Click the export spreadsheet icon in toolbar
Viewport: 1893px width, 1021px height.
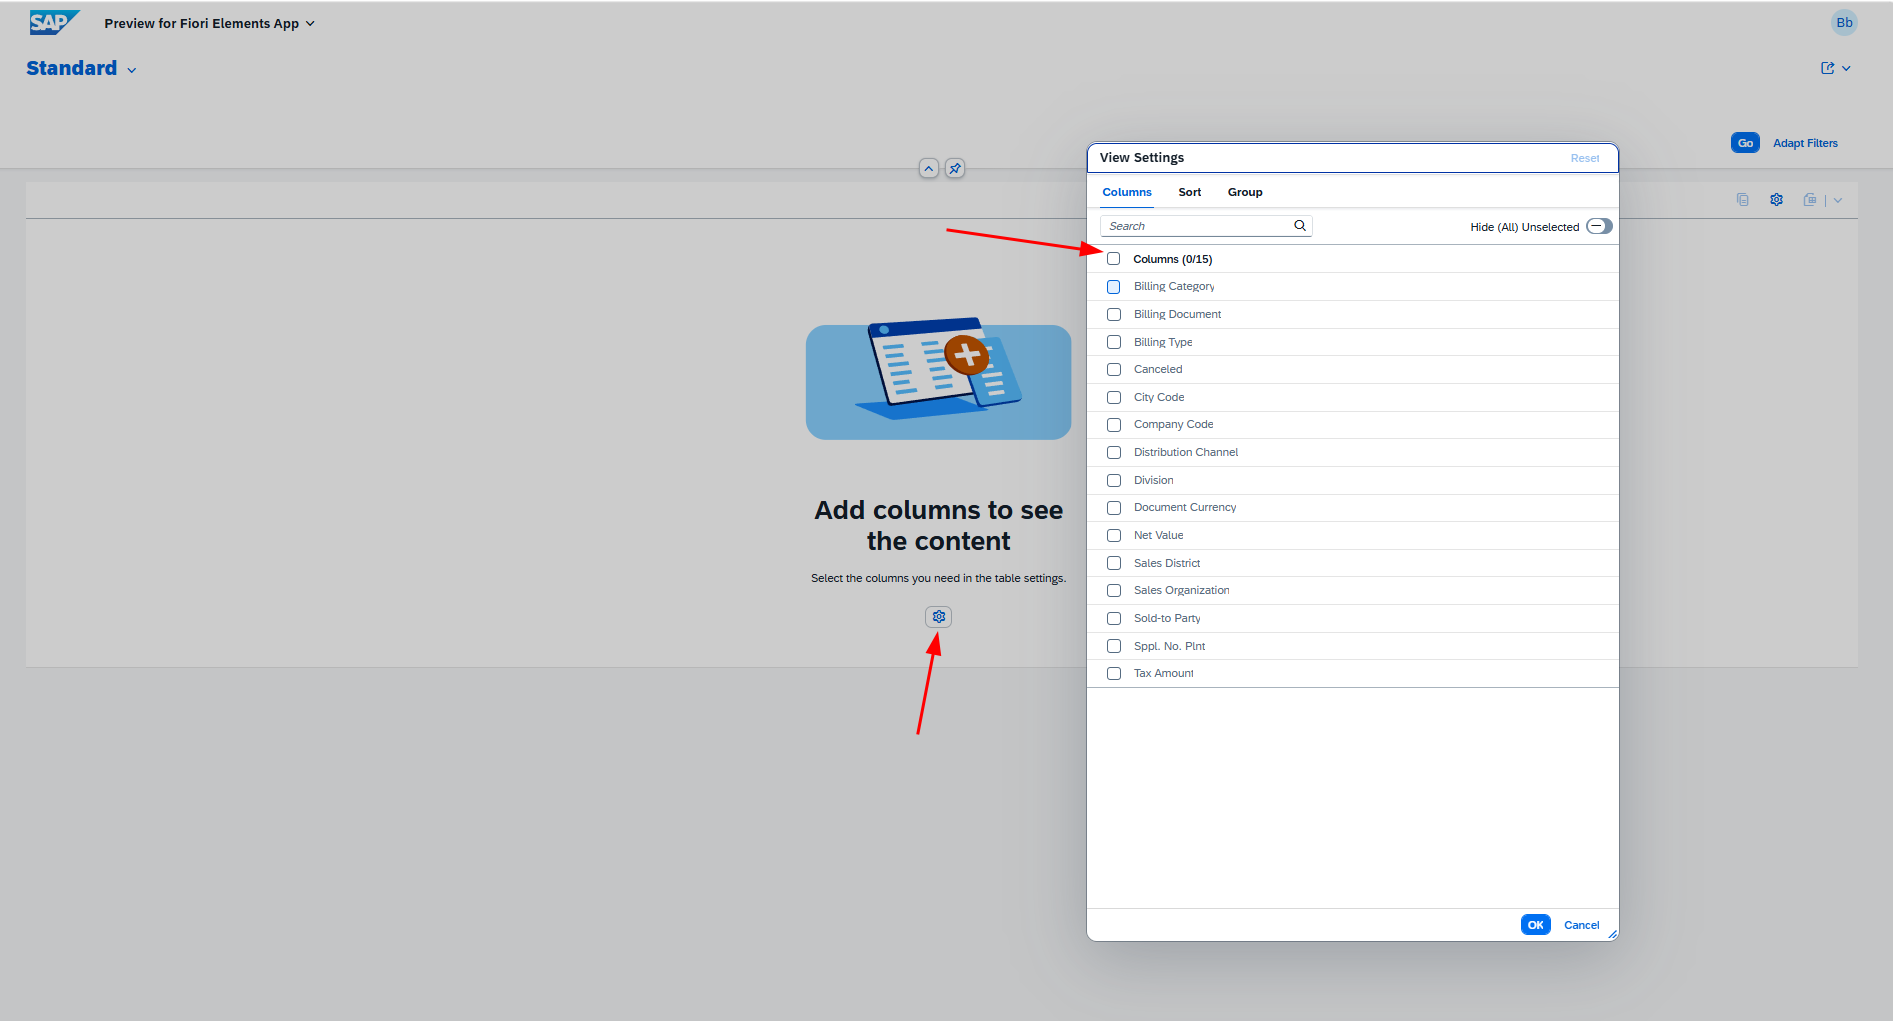point(1810,200)
